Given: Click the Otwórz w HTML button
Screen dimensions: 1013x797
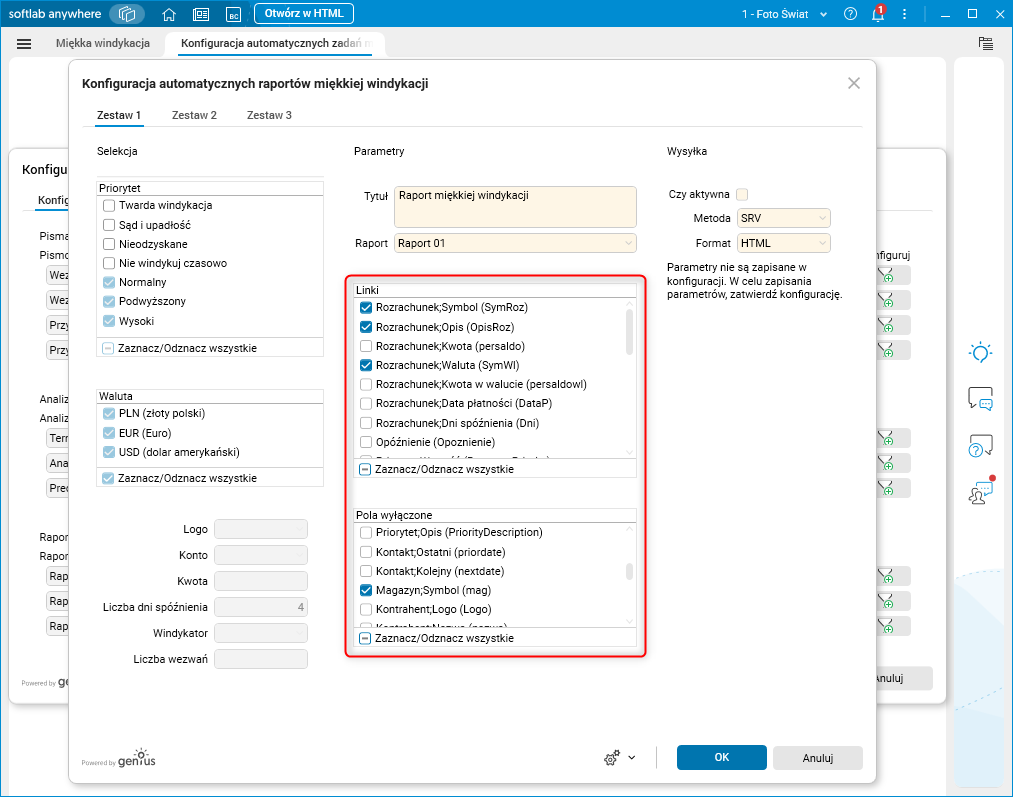Looking at the screenshot, I should [304, 14].
